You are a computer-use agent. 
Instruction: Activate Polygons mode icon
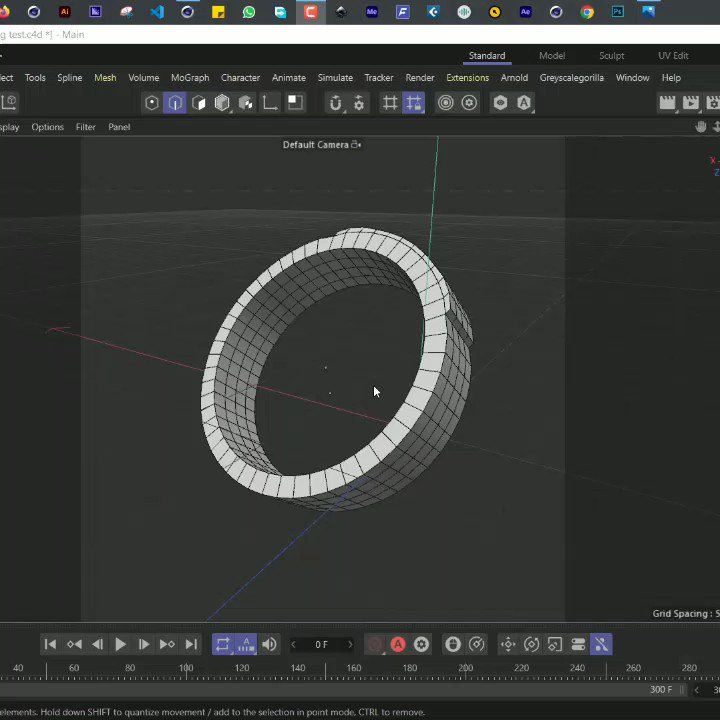click(x=198, y=103)
